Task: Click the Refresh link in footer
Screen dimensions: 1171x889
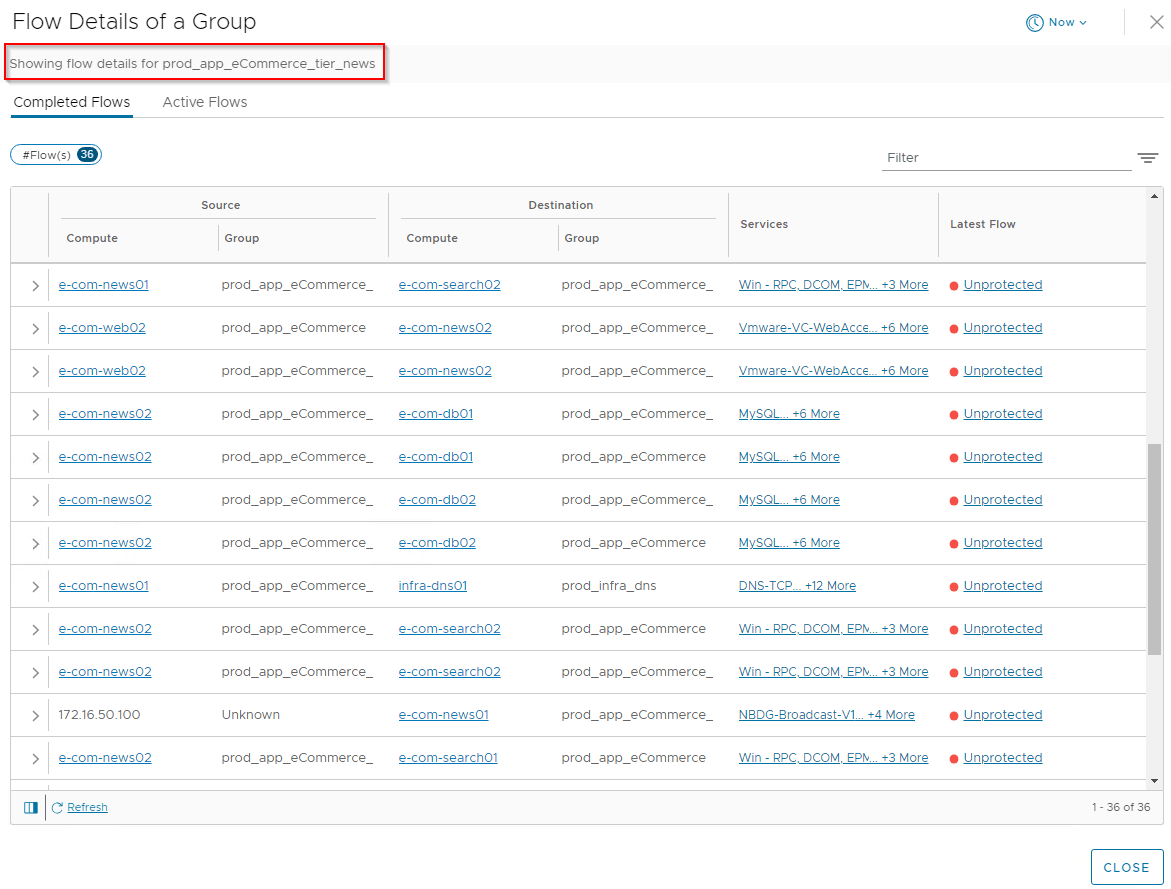Action: tap(87, 808)
